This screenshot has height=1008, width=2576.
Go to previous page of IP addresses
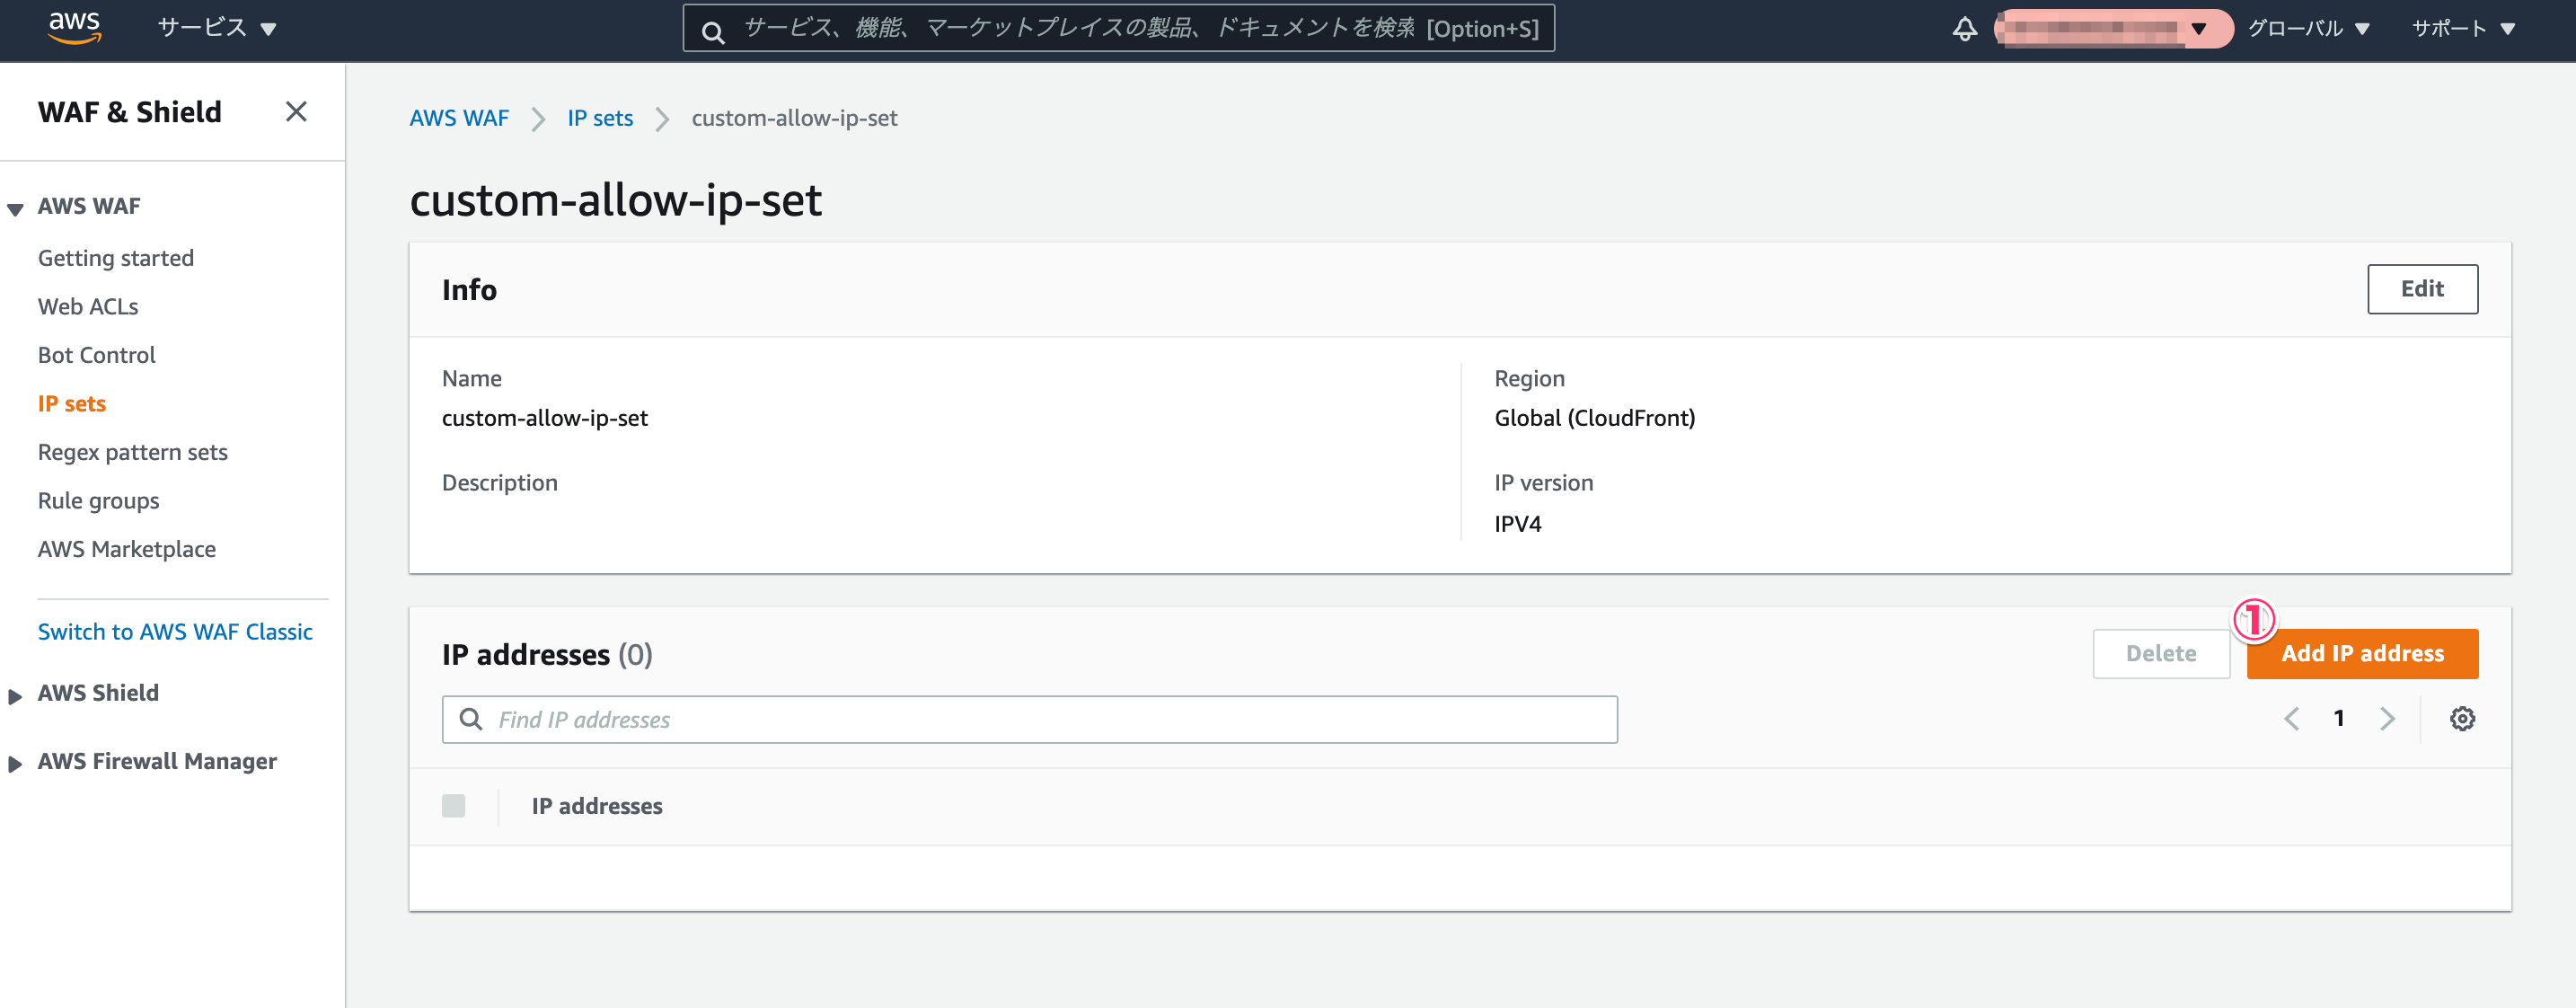click(2292, 718)
